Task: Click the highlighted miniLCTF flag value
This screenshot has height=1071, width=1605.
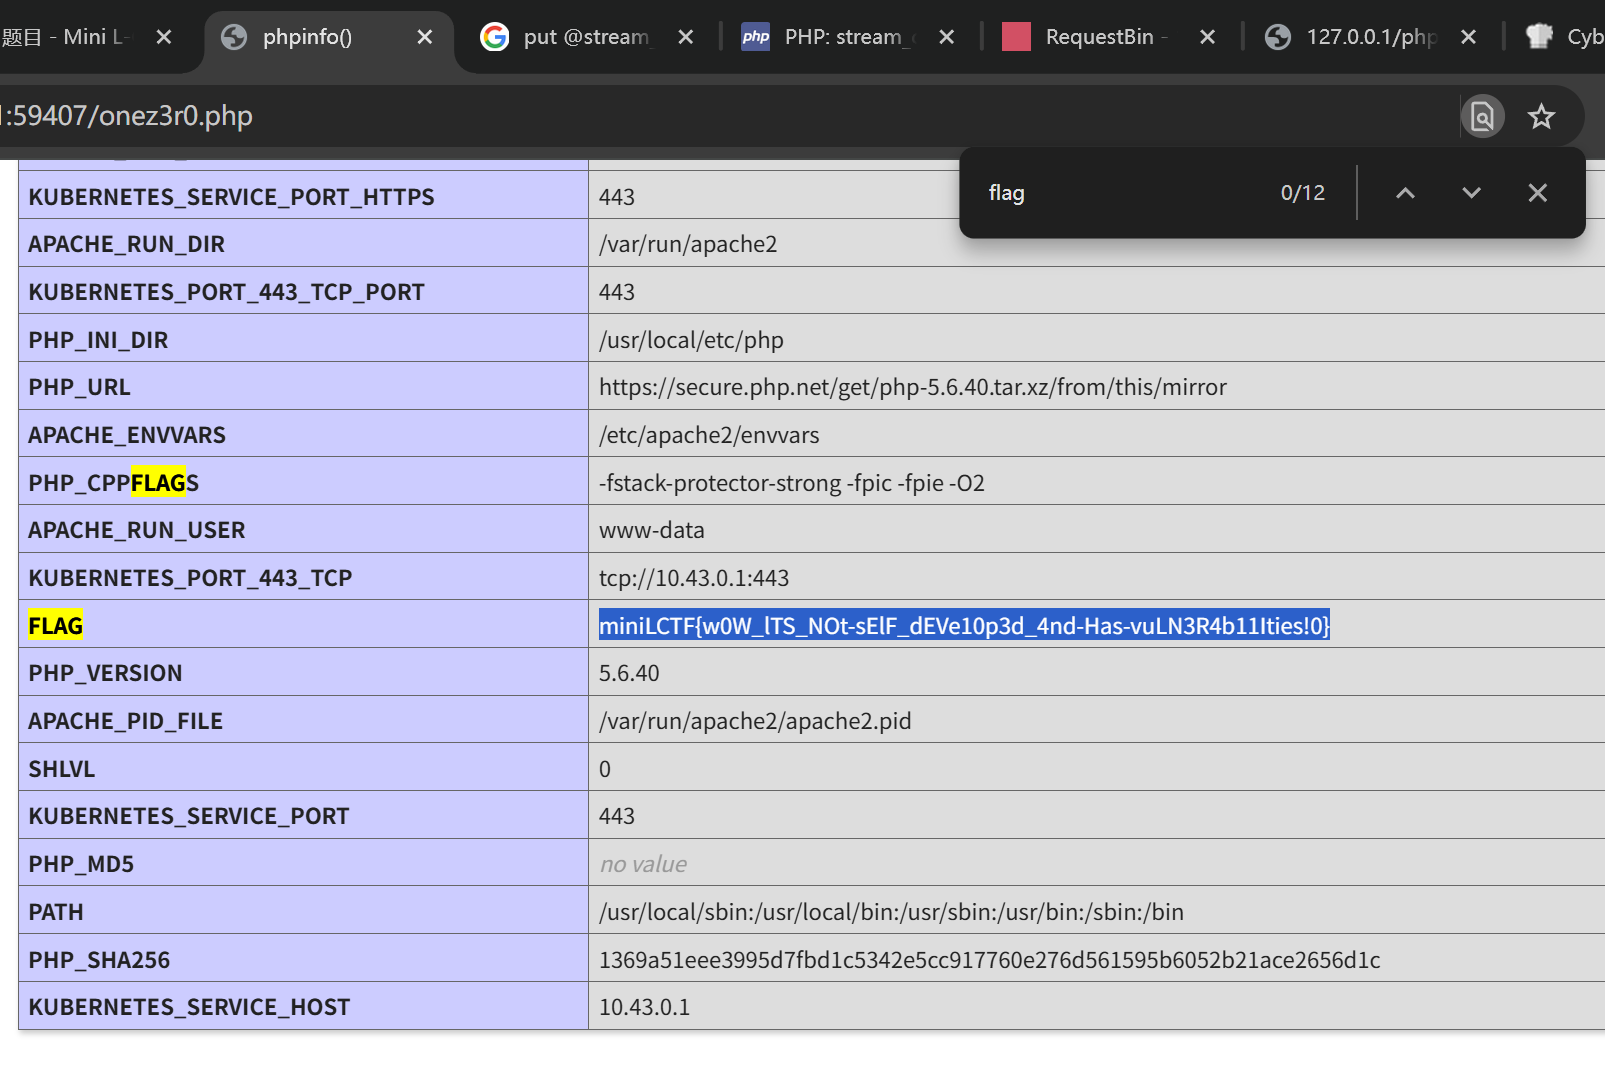Action: [x=964, y=626]
